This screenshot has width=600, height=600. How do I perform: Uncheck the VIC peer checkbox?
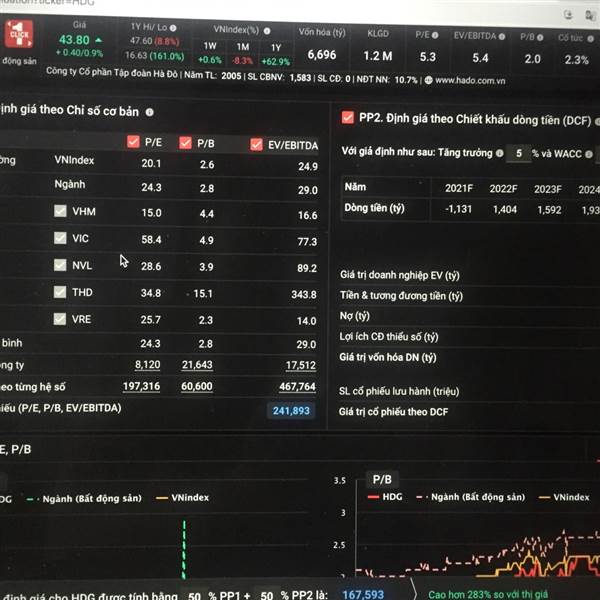pyautogui.click(x=60, y=238)
